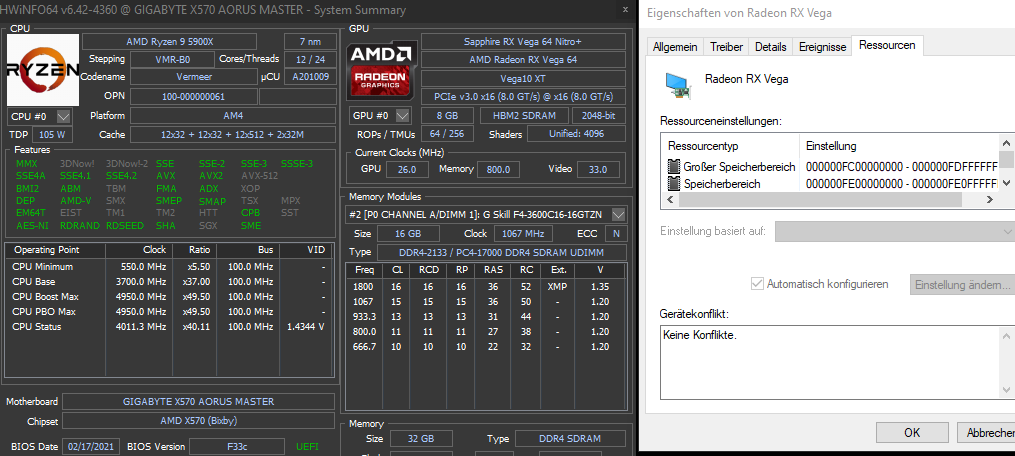Switch to the Treiber tab
1015x456 pixels.
pyautogui.click(x=726, y=47)
